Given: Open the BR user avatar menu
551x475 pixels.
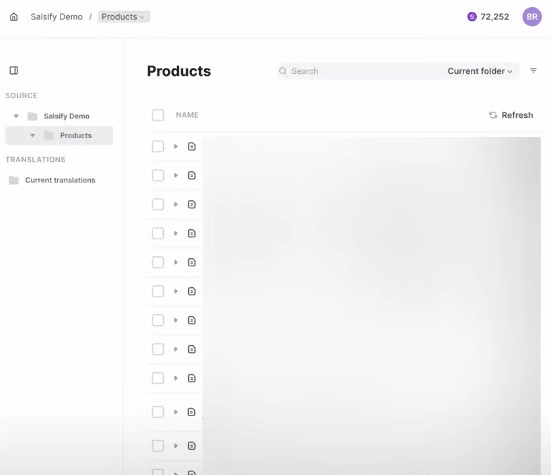Looking at the screenshot, I should pos(532,17).
